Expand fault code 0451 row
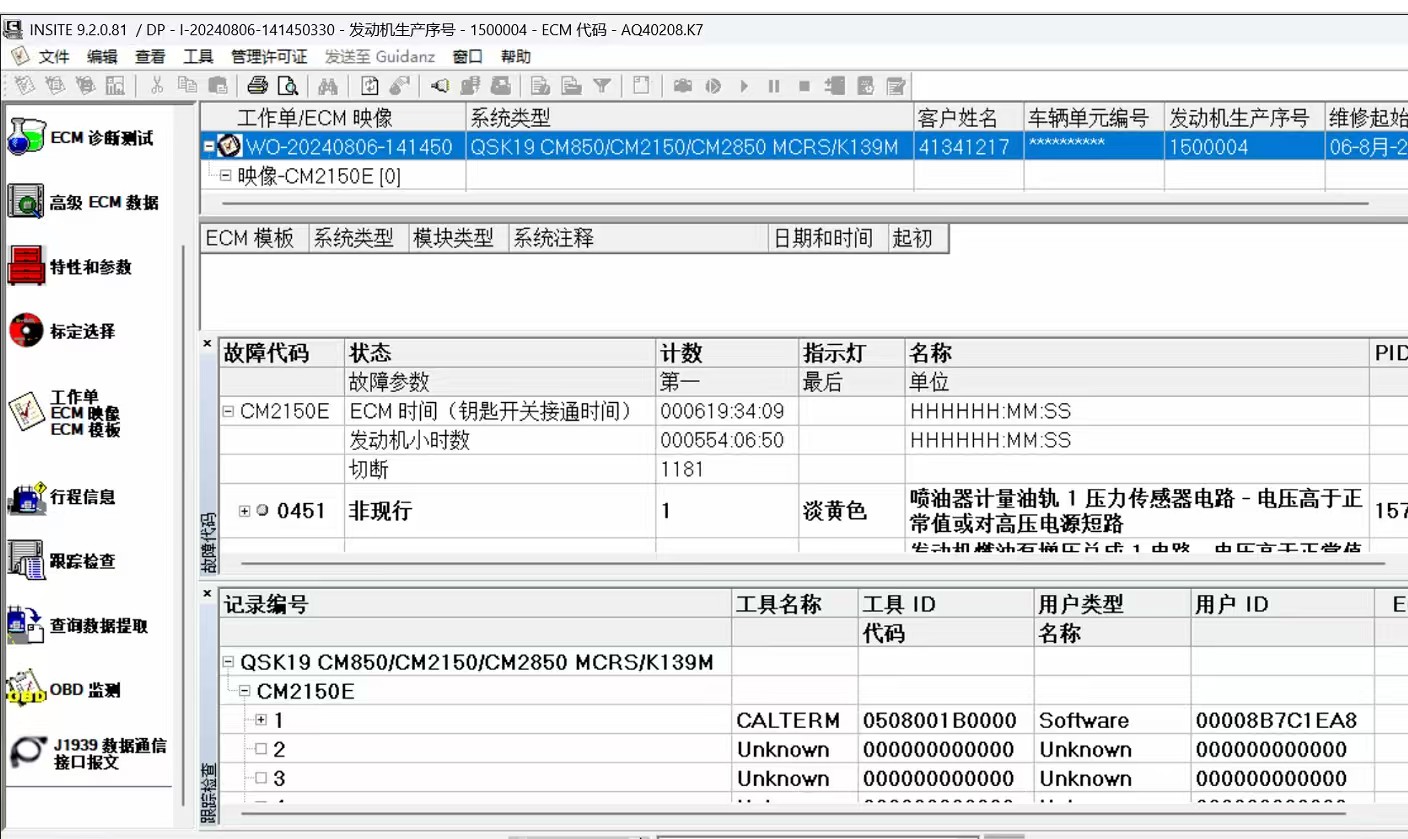 pyautogui.click(x=244, y=511)
